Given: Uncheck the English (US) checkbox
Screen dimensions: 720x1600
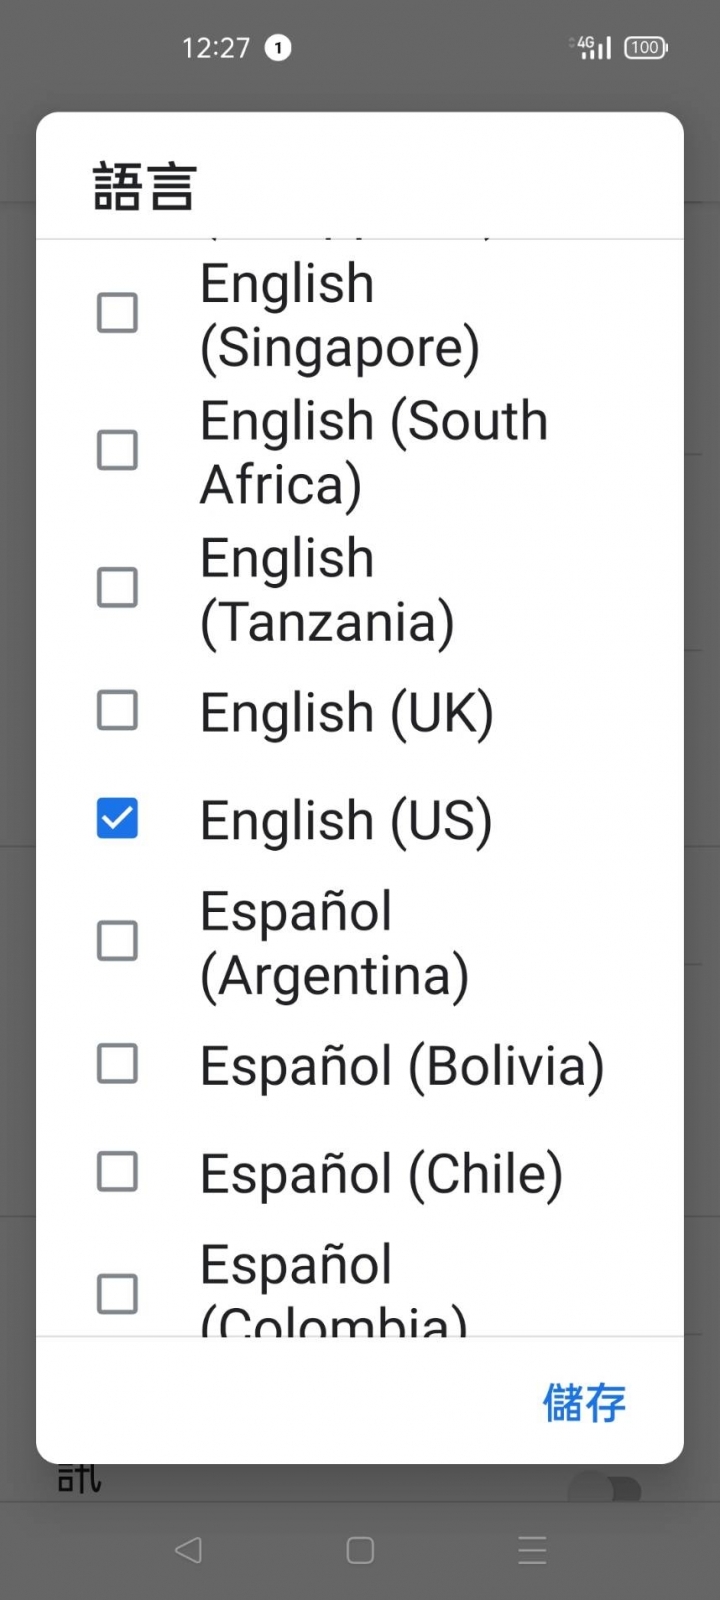Looking at the screenshot, I should [117, 818].
